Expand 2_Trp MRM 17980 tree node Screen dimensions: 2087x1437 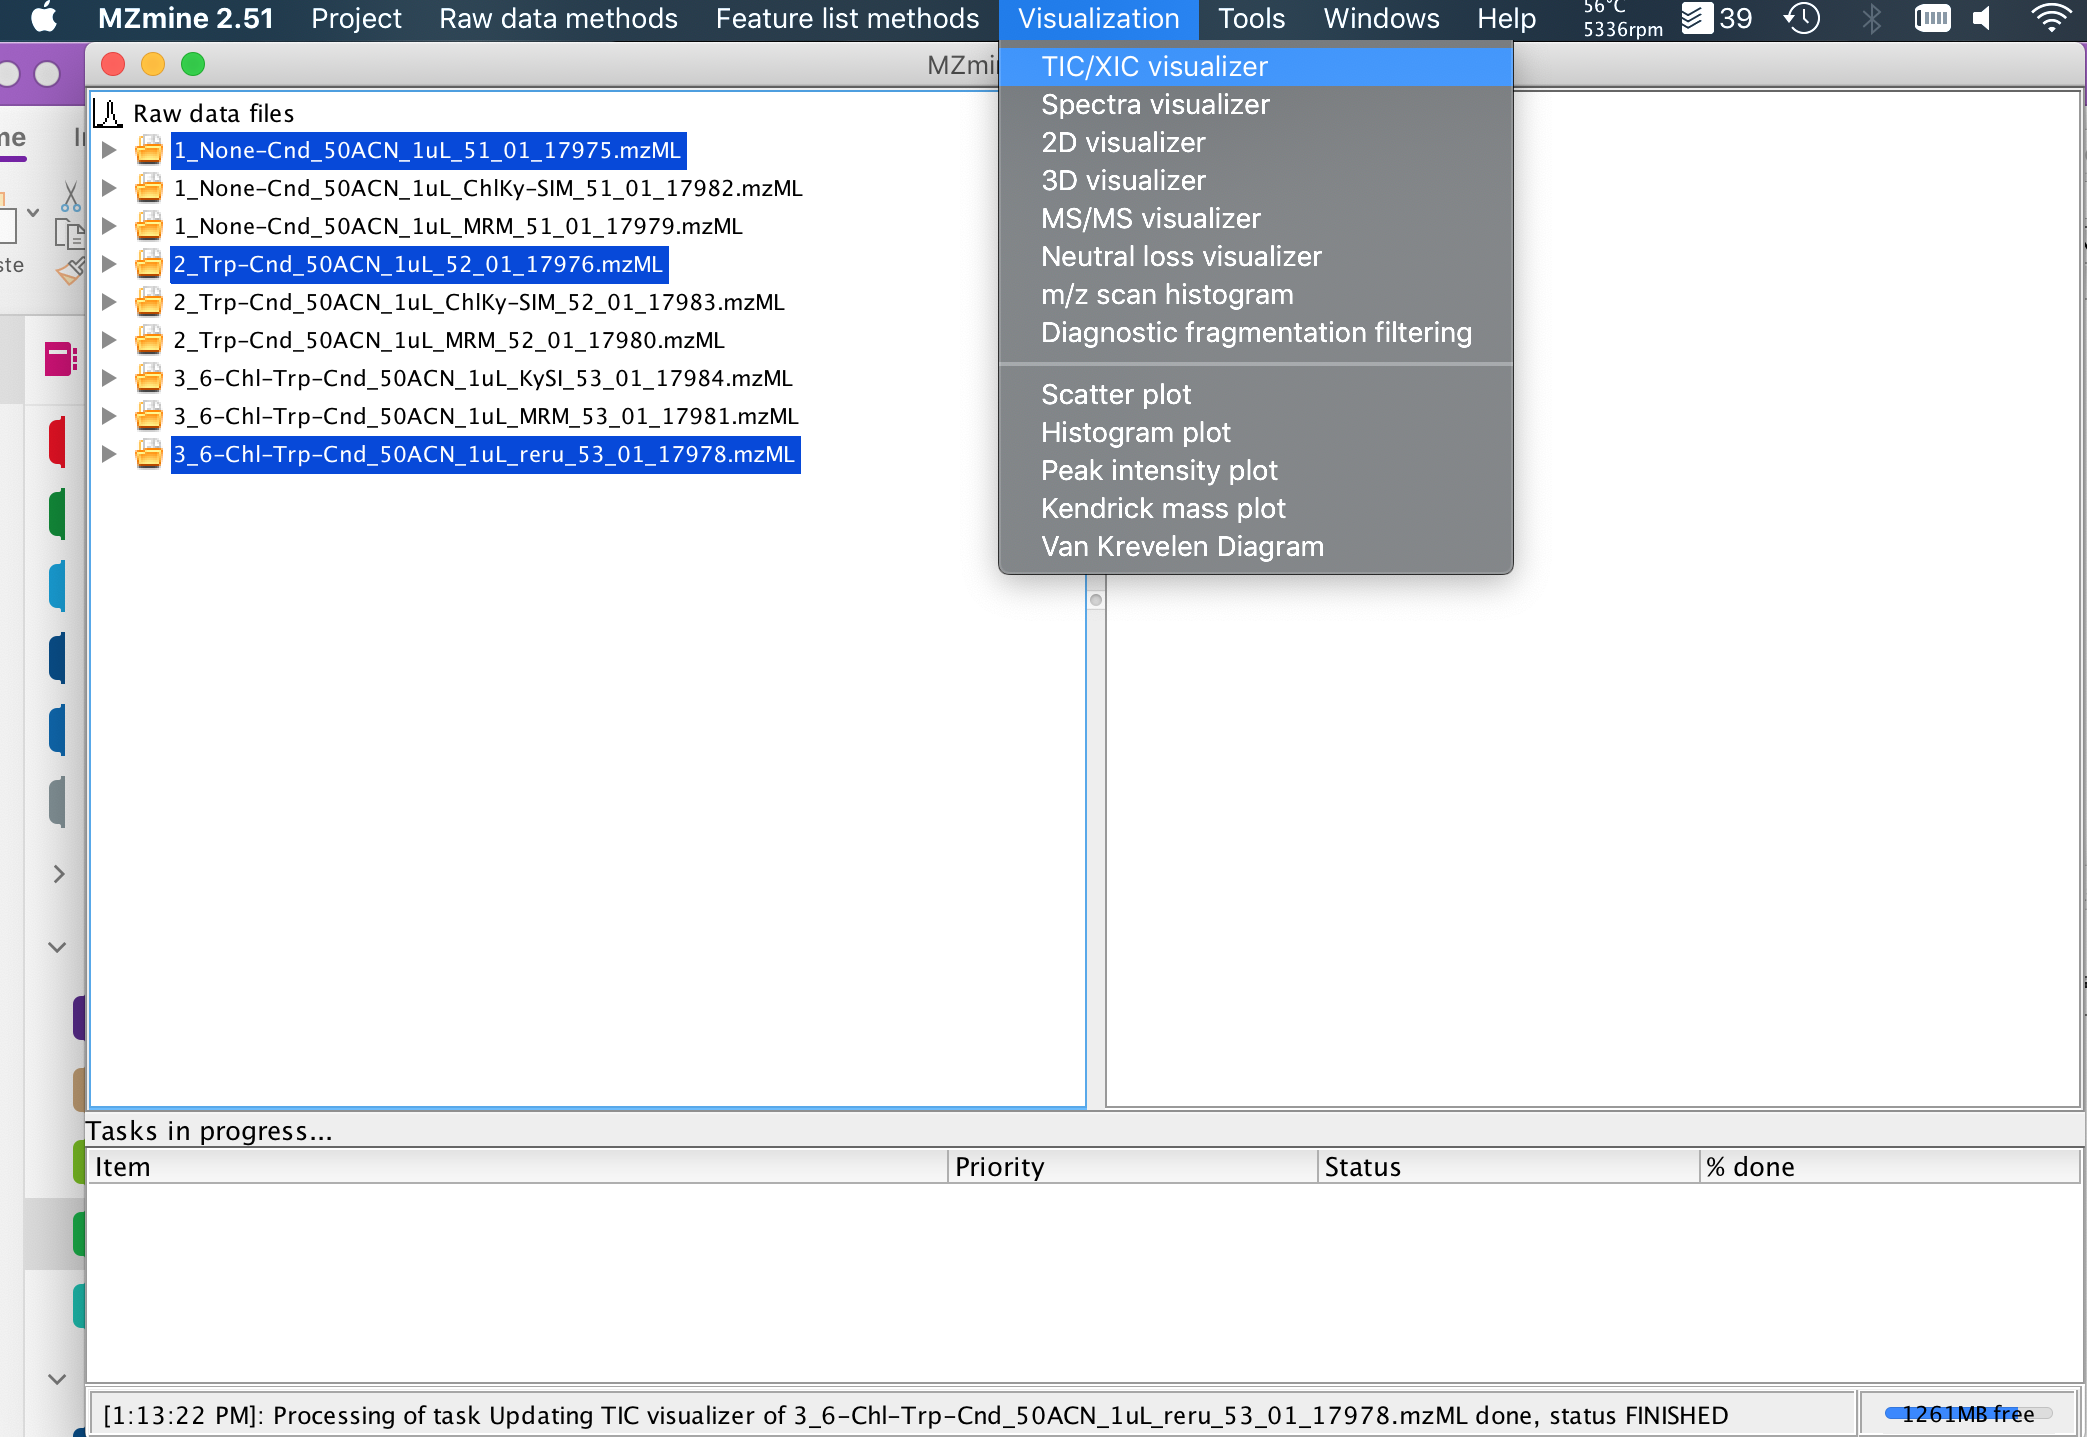click(109, 340)
